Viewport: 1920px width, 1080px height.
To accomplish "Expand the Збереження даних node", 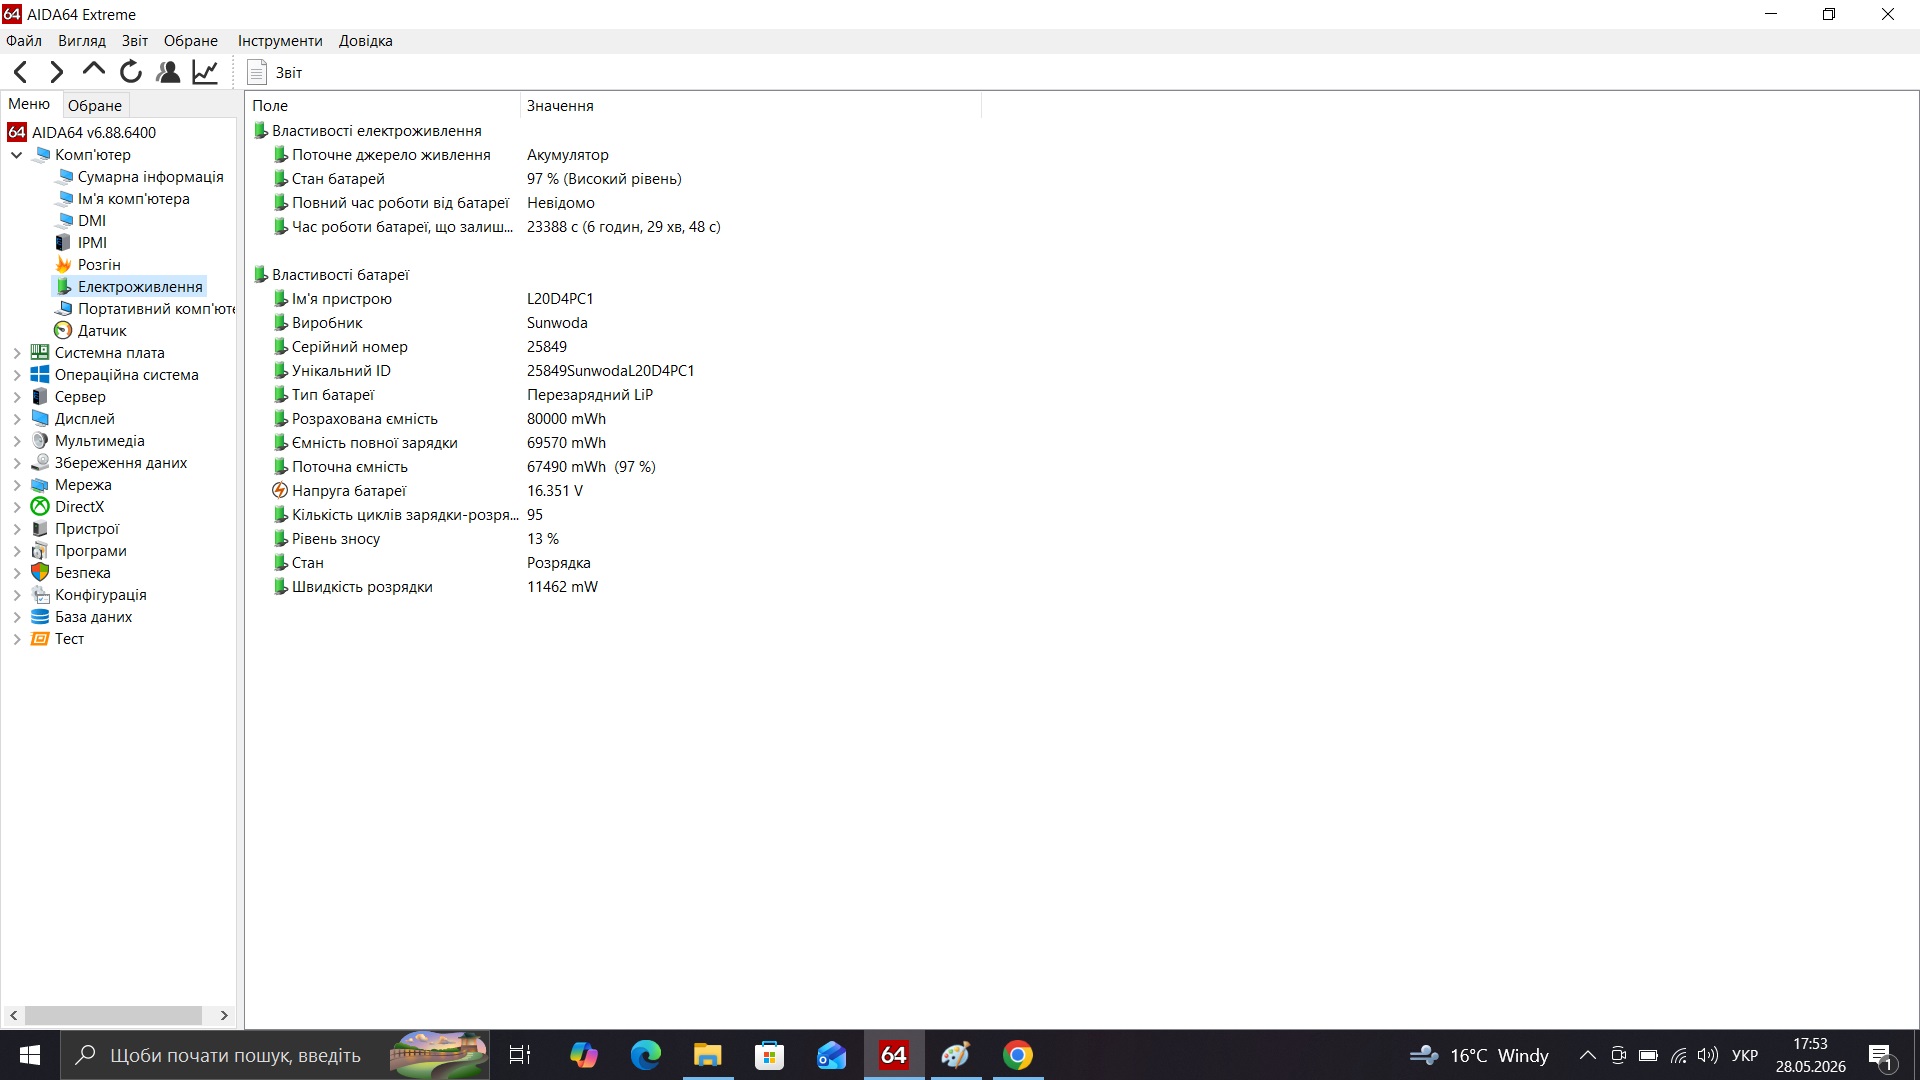I will click(17, 463).
